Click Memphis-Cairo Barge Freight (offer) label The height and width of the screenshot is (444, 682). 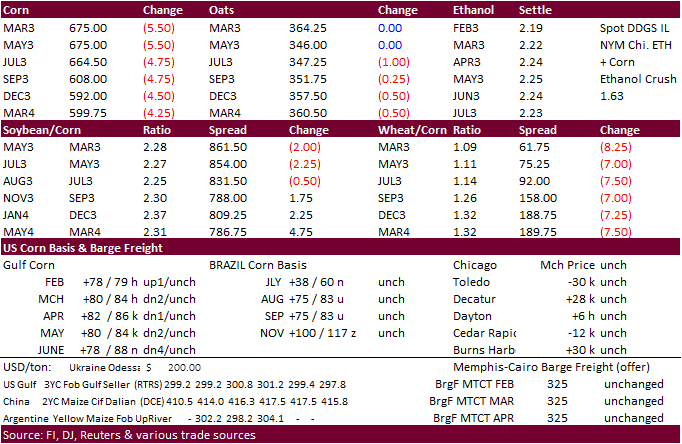(x=551, y=367)
